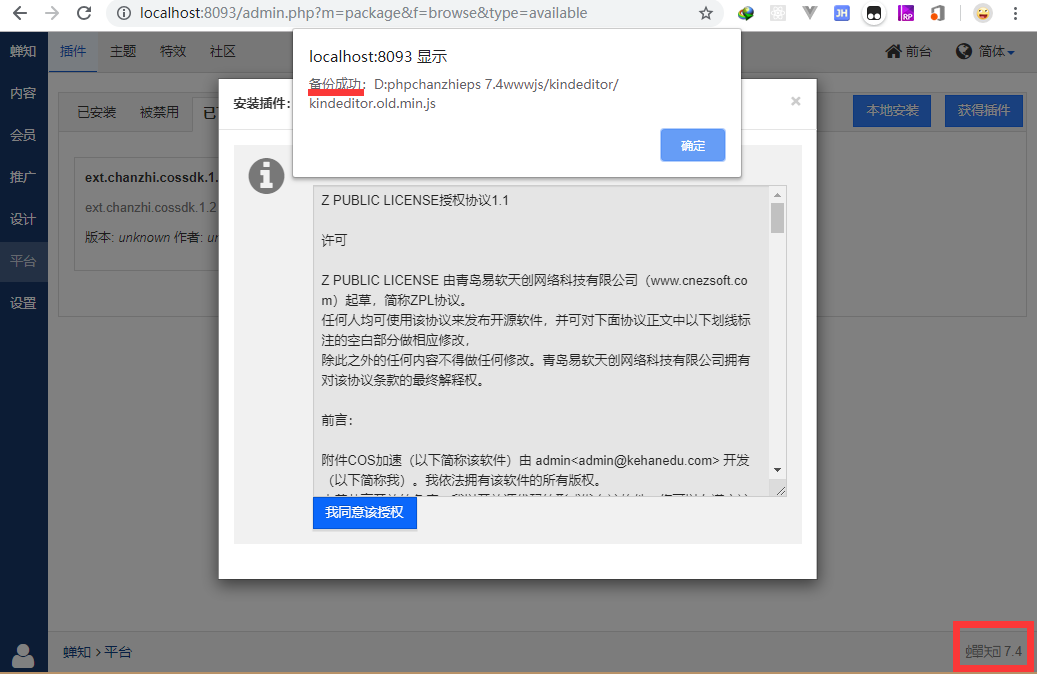Click license scrollbar down arrow
This screenshot has height=674, width=1037.
(x=777, y=470)
